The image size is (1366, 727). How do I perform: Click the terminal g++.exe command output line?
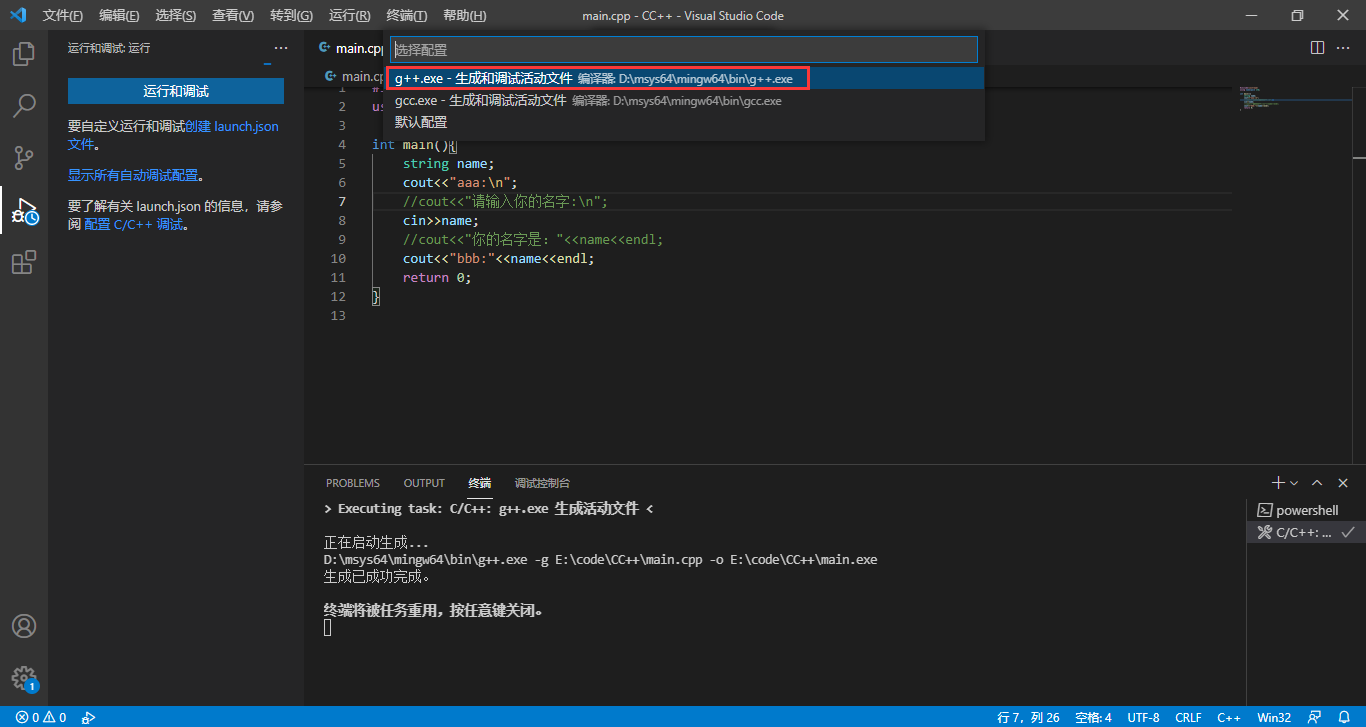coord(600,560)
